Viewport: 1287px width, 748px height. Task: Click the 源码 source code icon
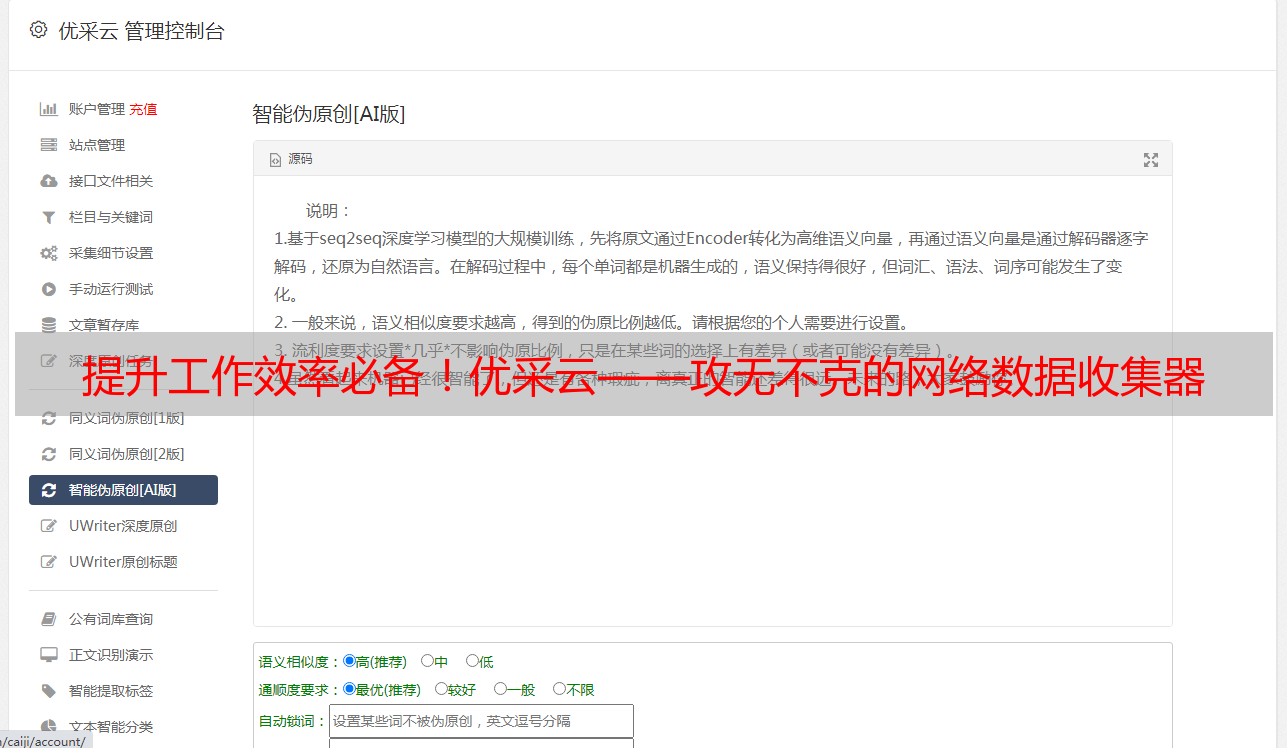[x=276, y=160]
